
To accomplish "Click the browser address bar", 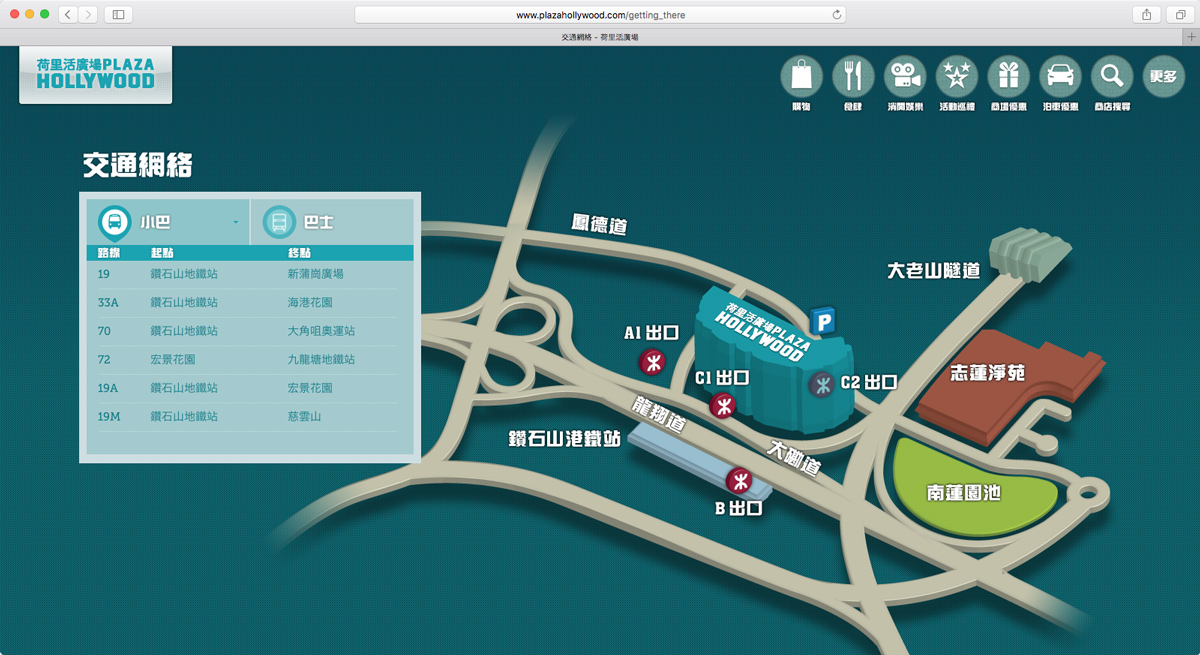I will pyautogui.click(x=600, y=15).
